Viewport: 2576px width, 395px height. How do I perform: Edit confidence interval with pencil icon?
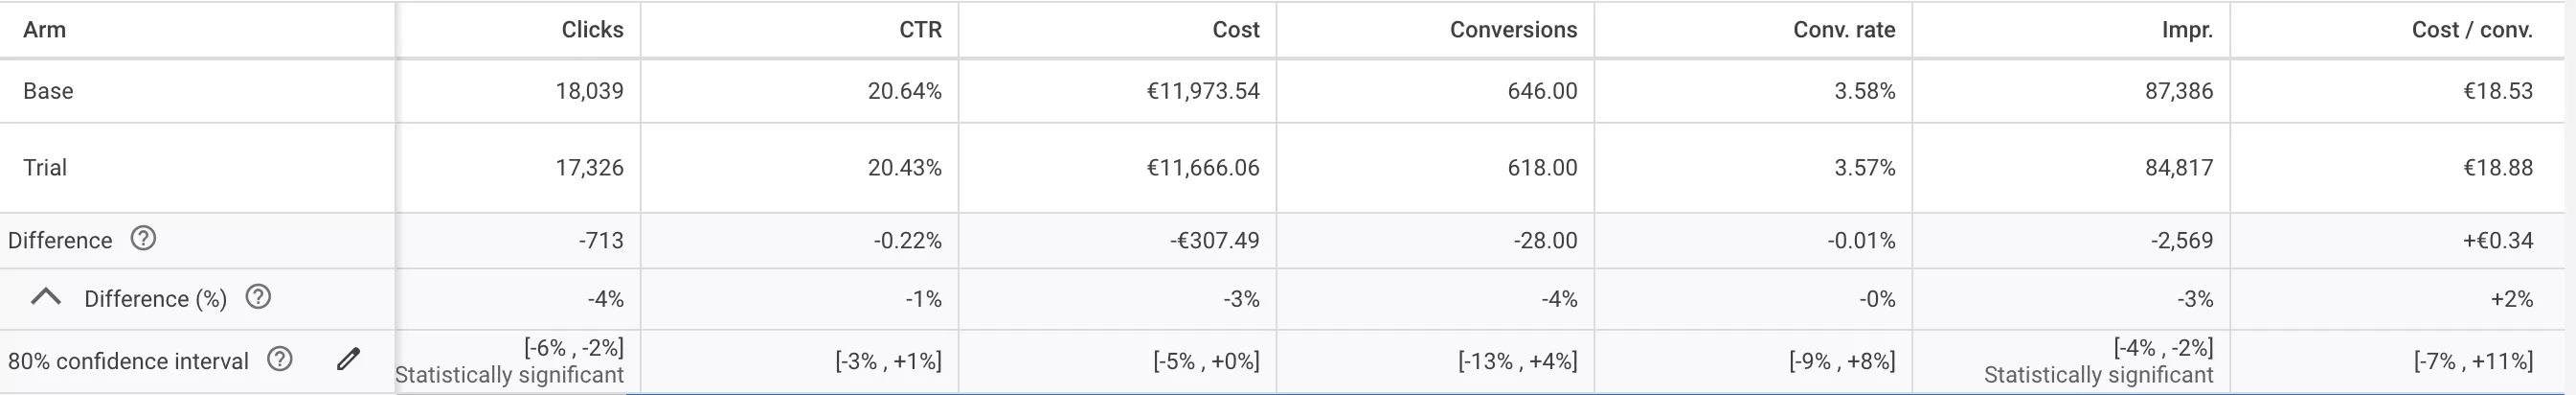(x=348, y=359)
